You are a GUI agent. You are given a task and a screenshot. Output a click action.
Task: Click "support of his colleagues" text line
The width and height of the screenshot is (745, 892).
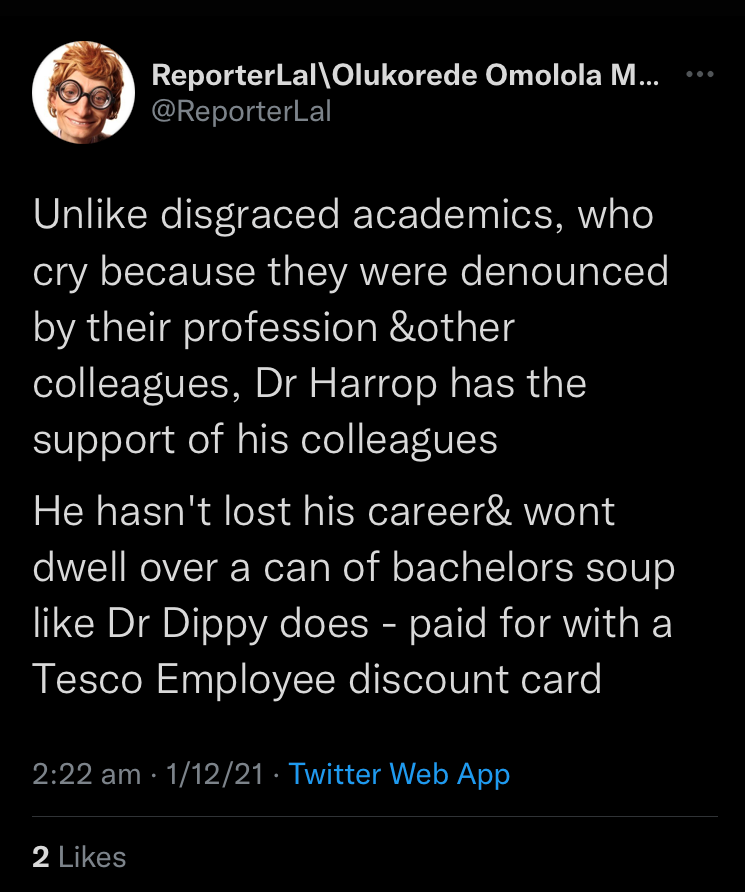265,440
